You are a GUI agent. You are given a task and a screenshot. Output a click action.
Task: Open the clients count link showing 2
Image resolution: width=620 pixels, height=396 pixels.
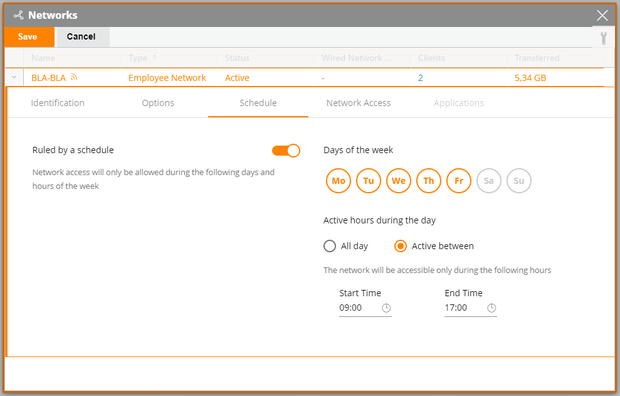point(420,78)
